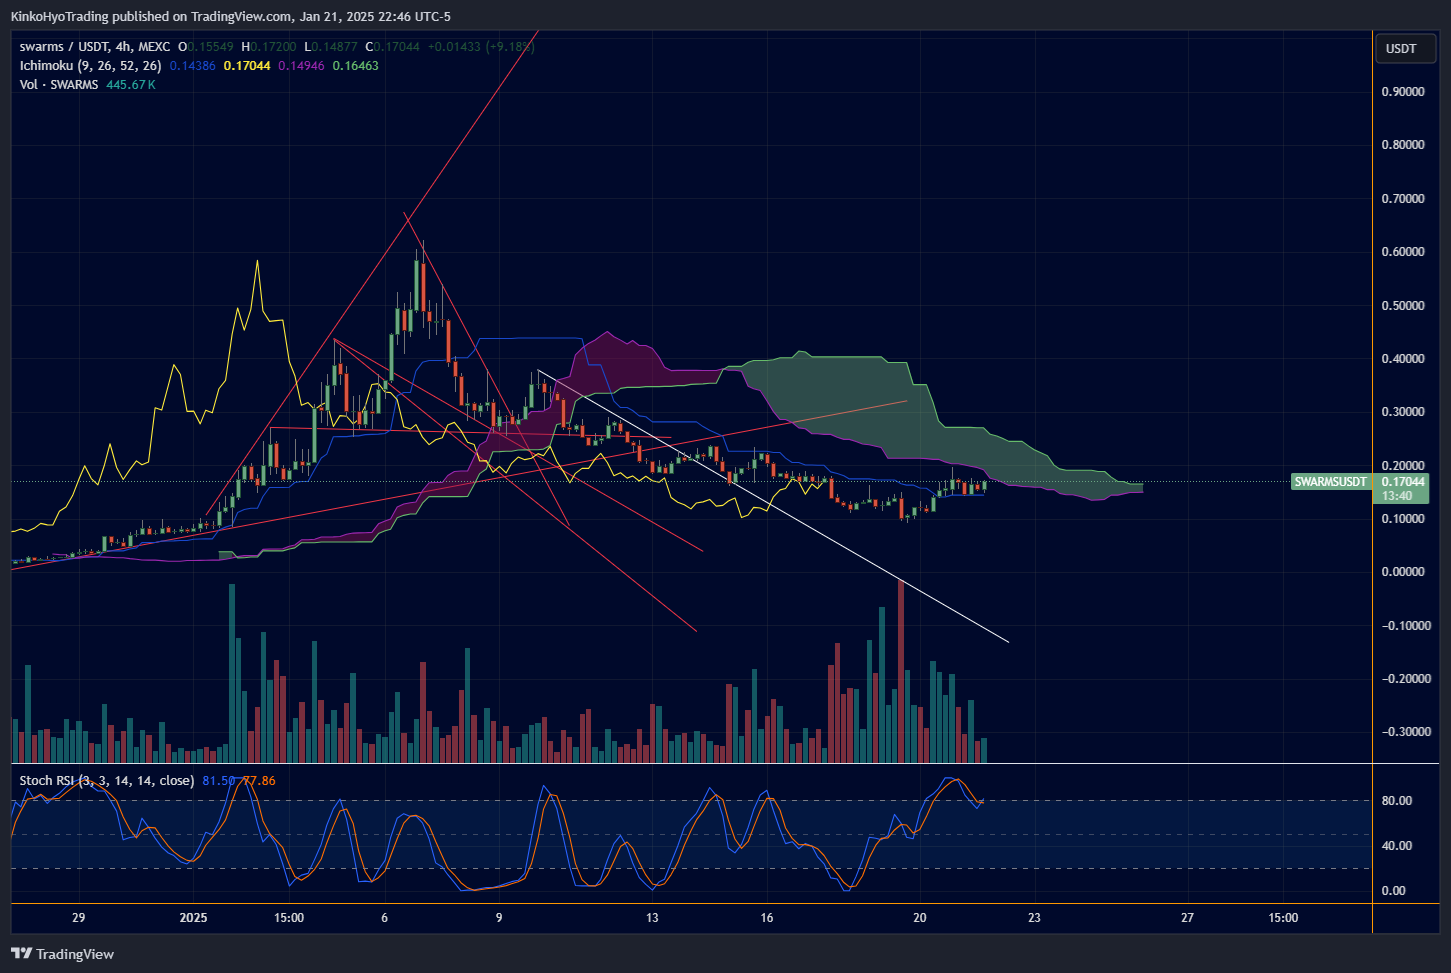Click the 13:40 bar countdown label
The height and width of the screenshot is (973, 1451).
[x=1397, y=496]
